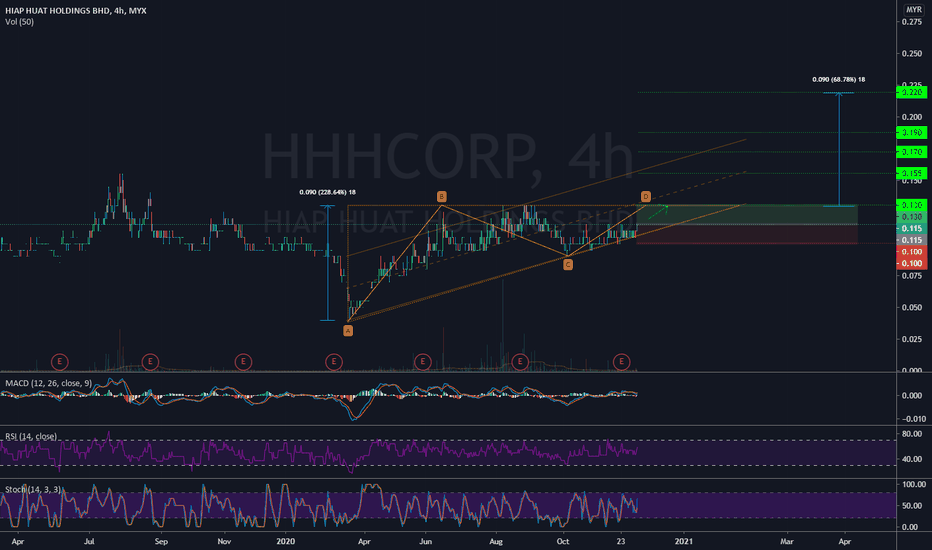This screenshot has width=932, height=550.
Task: Click the earnings marker nearest the Aug label
Action: pyautogui.click(x=520, y=362)
